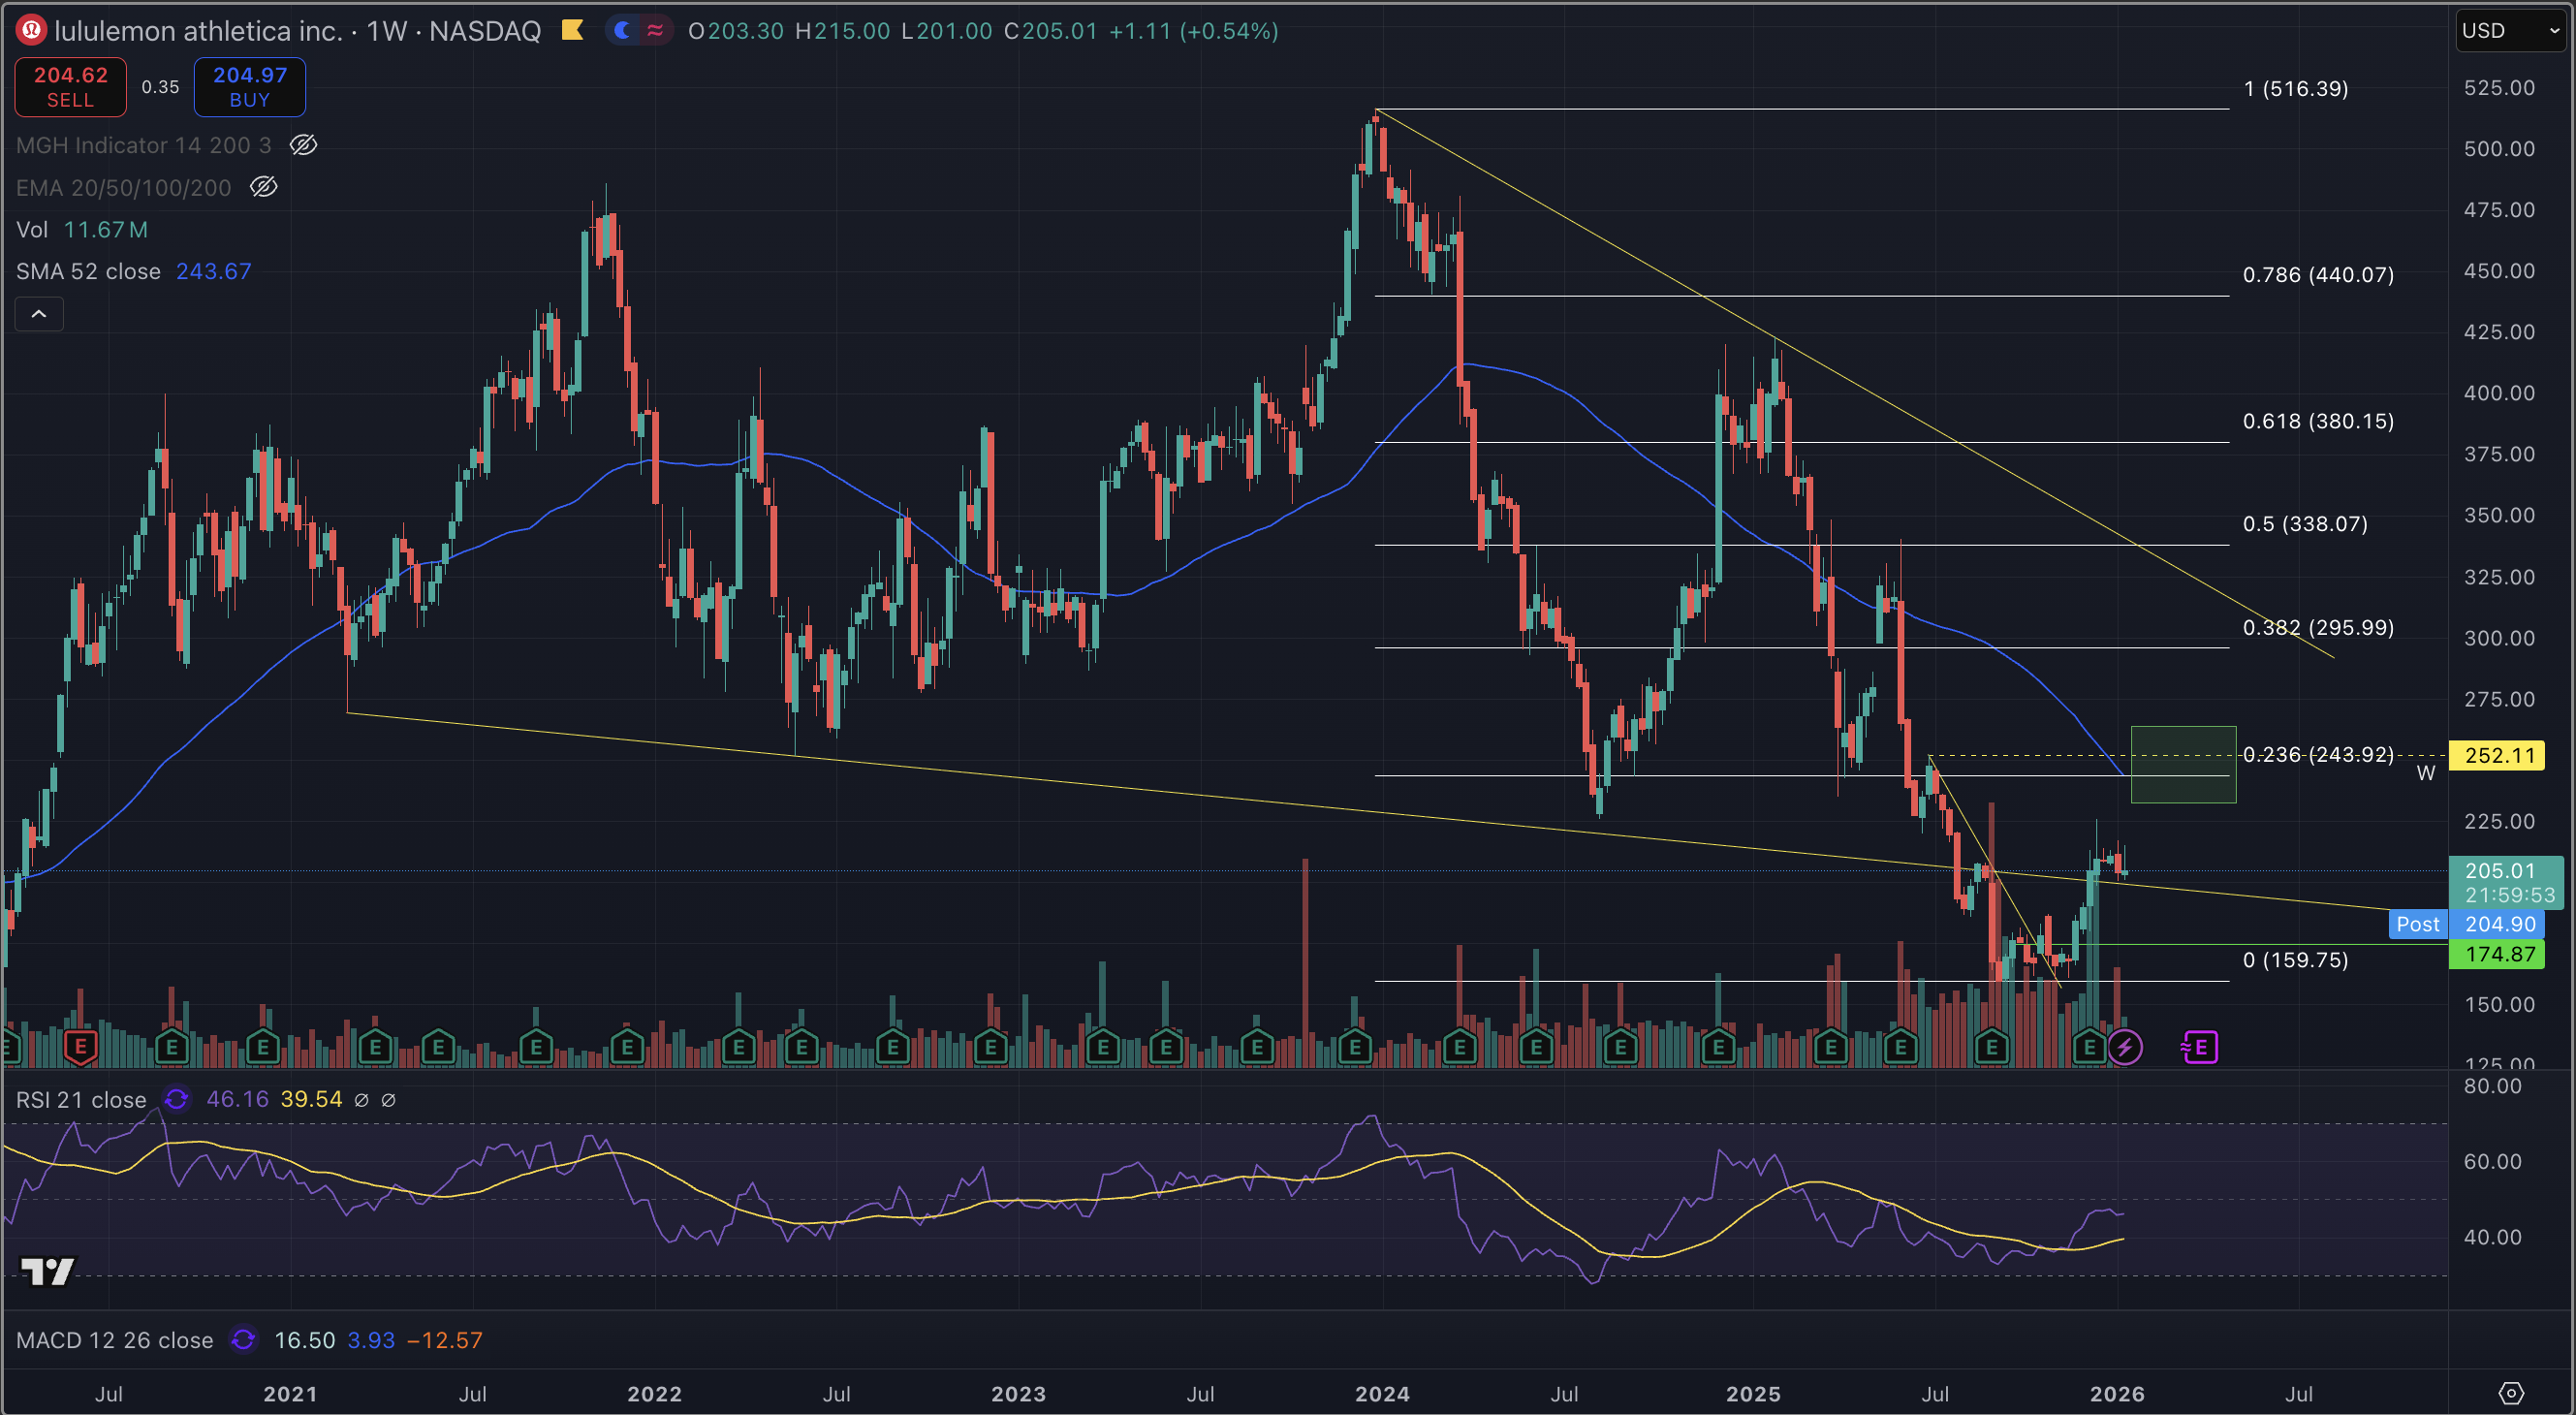Select the SMA 52 close indicator label
The image size is (2576, 1415).
pyautogui.click(x=88, y=271)
